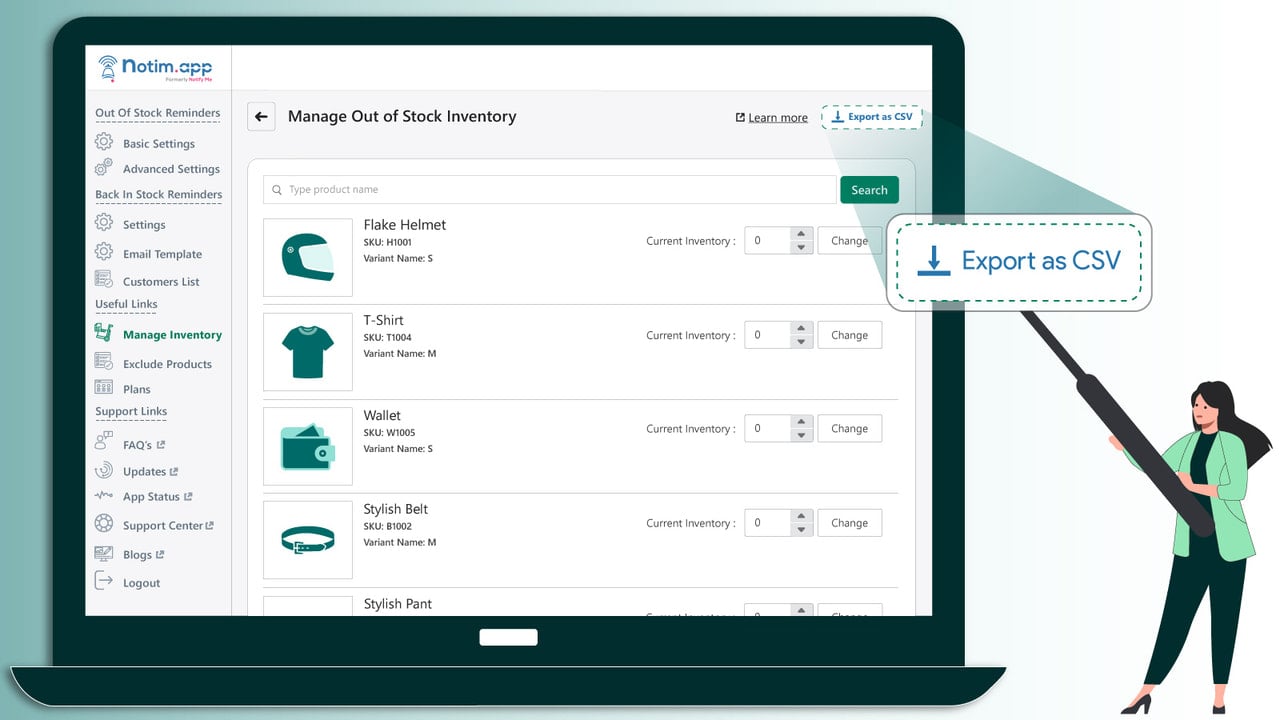The height and width of the screenshot is (720, 1280).
Task: Increase Flake Helmet inventory with up arrow
Action: (801, 234)
